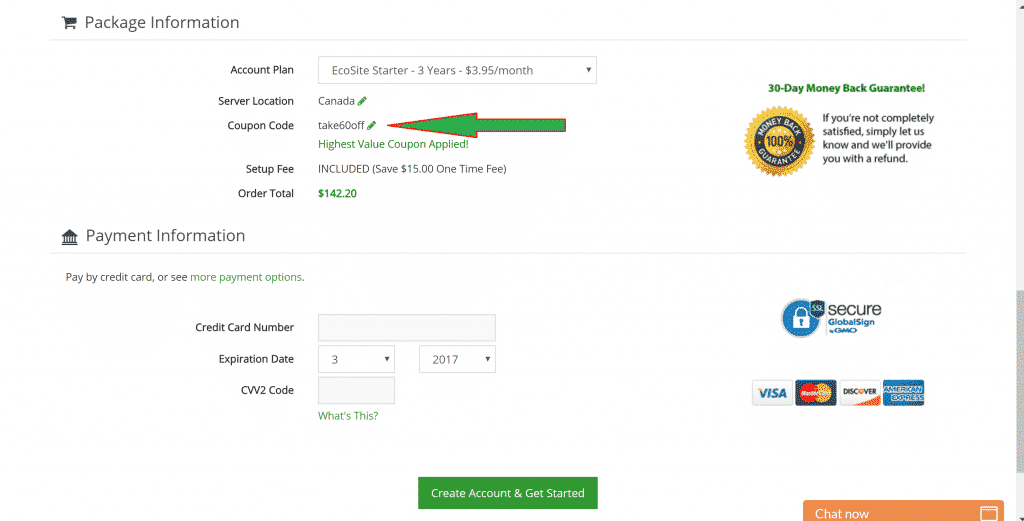Open the Chat now widget
The width and height of the screenshot is (1024, 521).
point(903,511)
